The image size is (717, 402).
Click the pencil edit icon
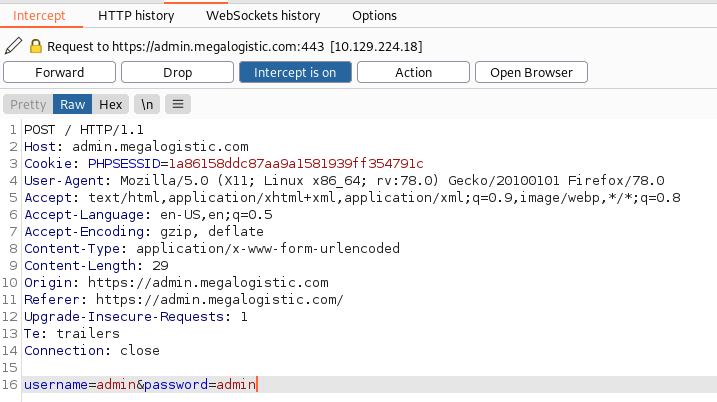pos(13,46)
